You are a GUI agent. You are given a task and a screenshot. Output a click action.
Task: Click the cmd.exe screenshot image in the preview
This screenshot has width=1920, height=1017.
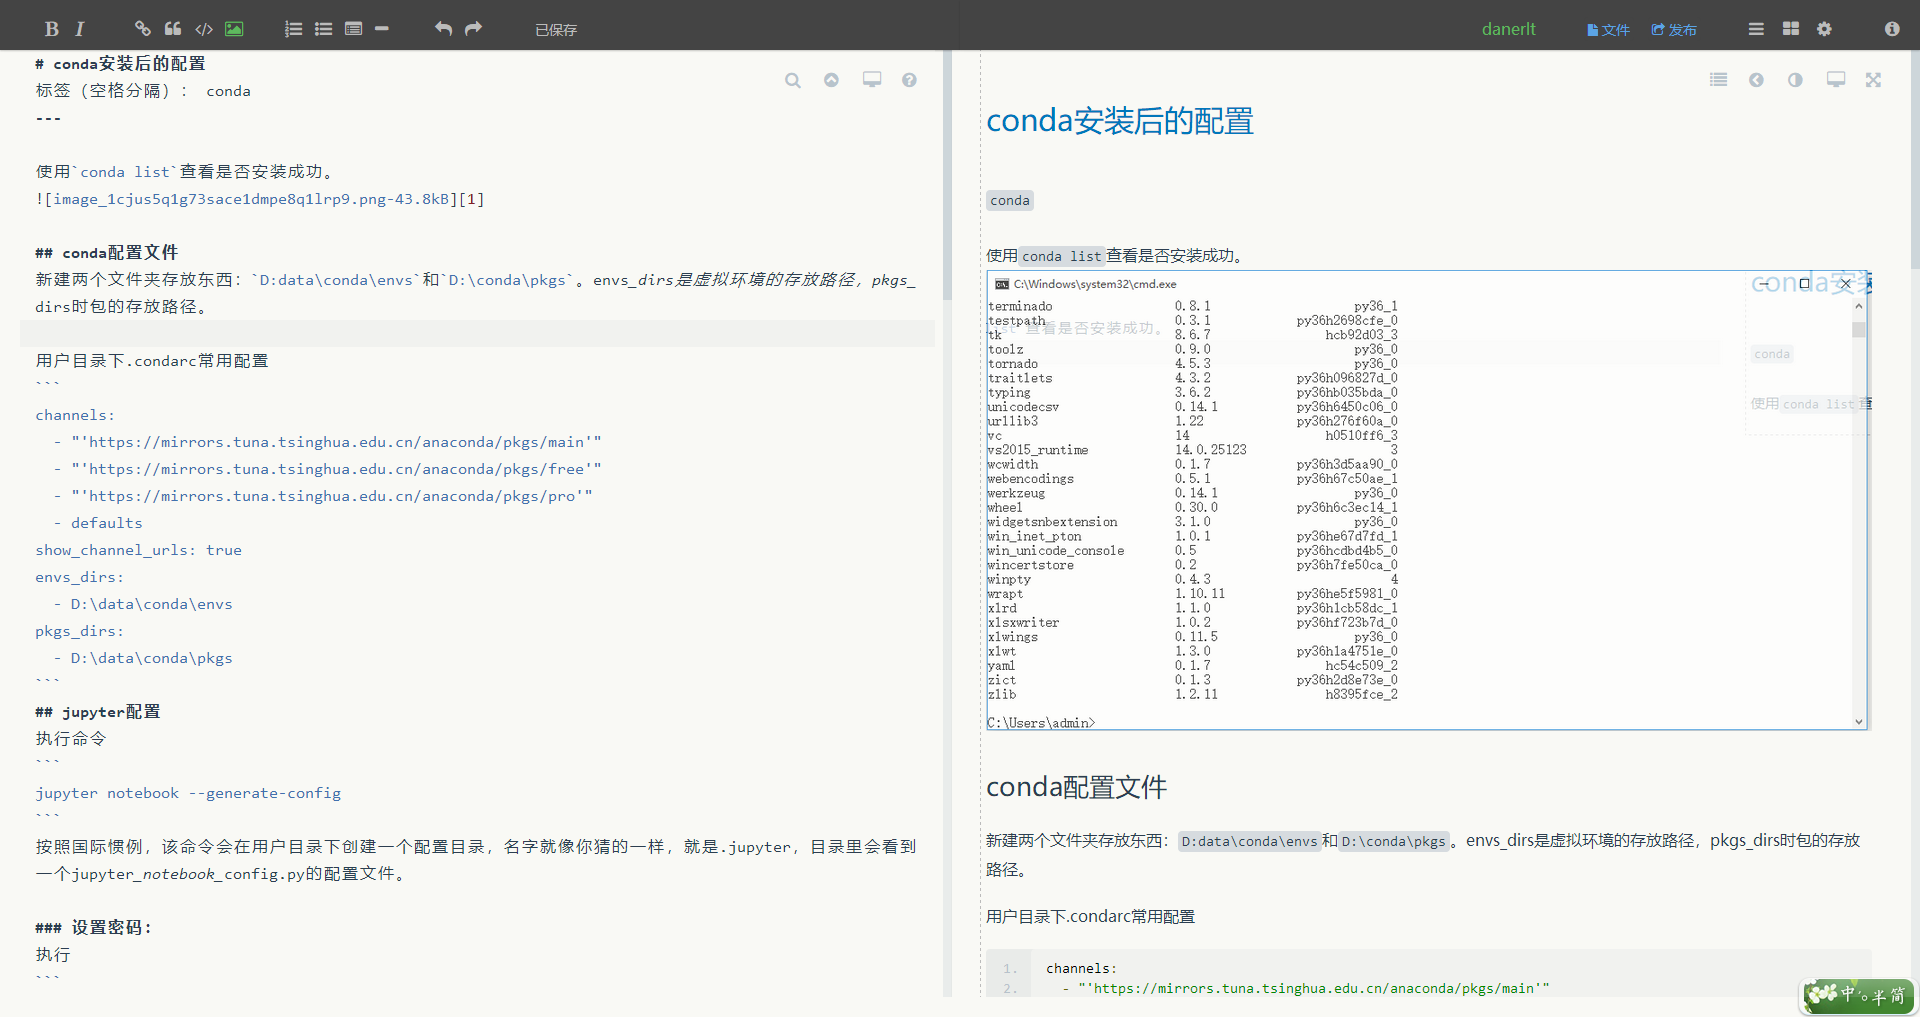point(1427,500)
